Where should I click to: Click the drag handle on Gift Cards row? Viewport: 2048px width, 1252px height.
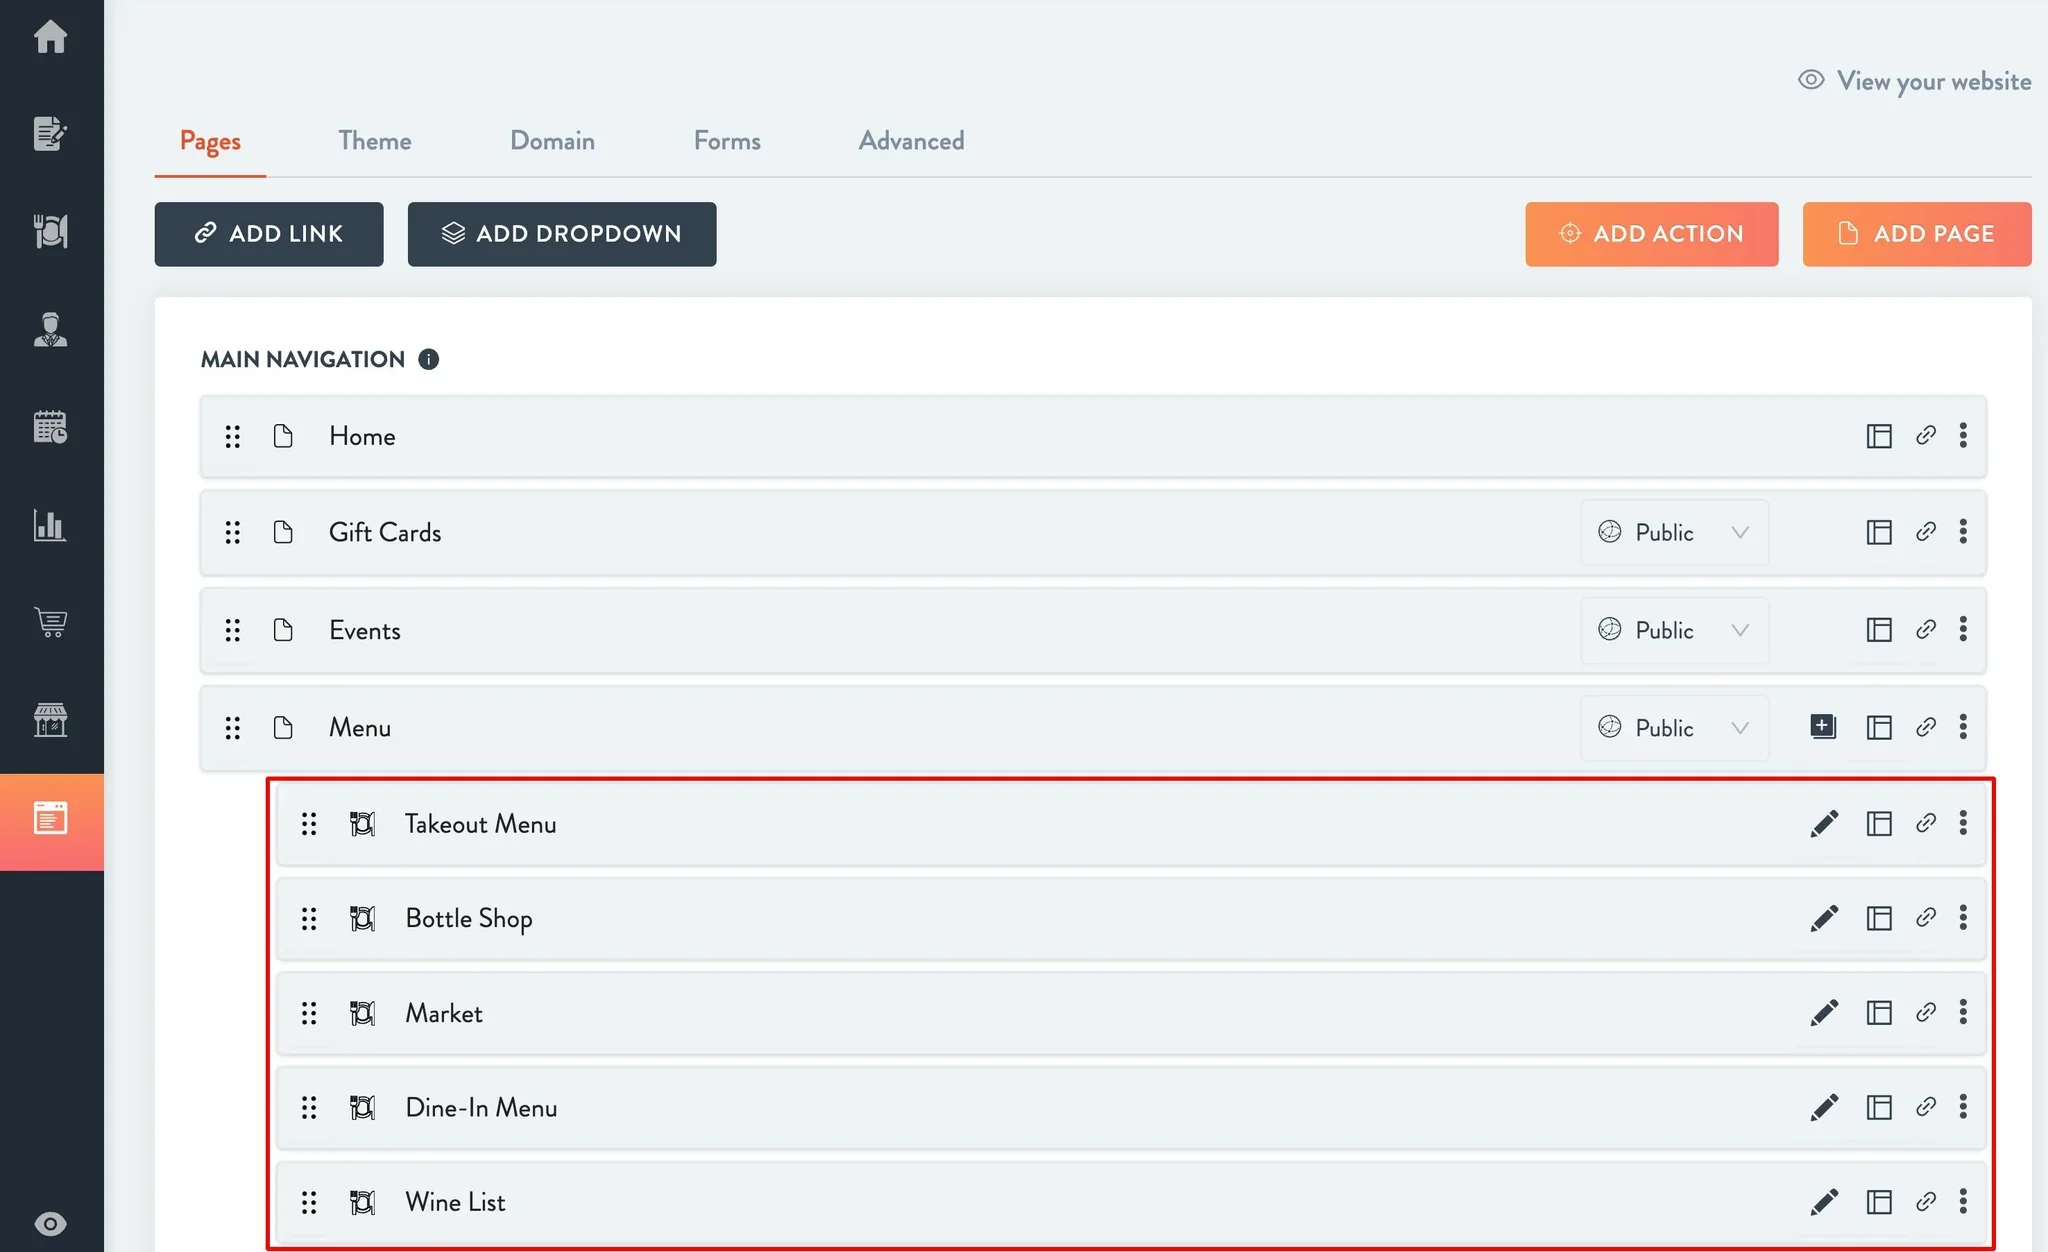233,532
